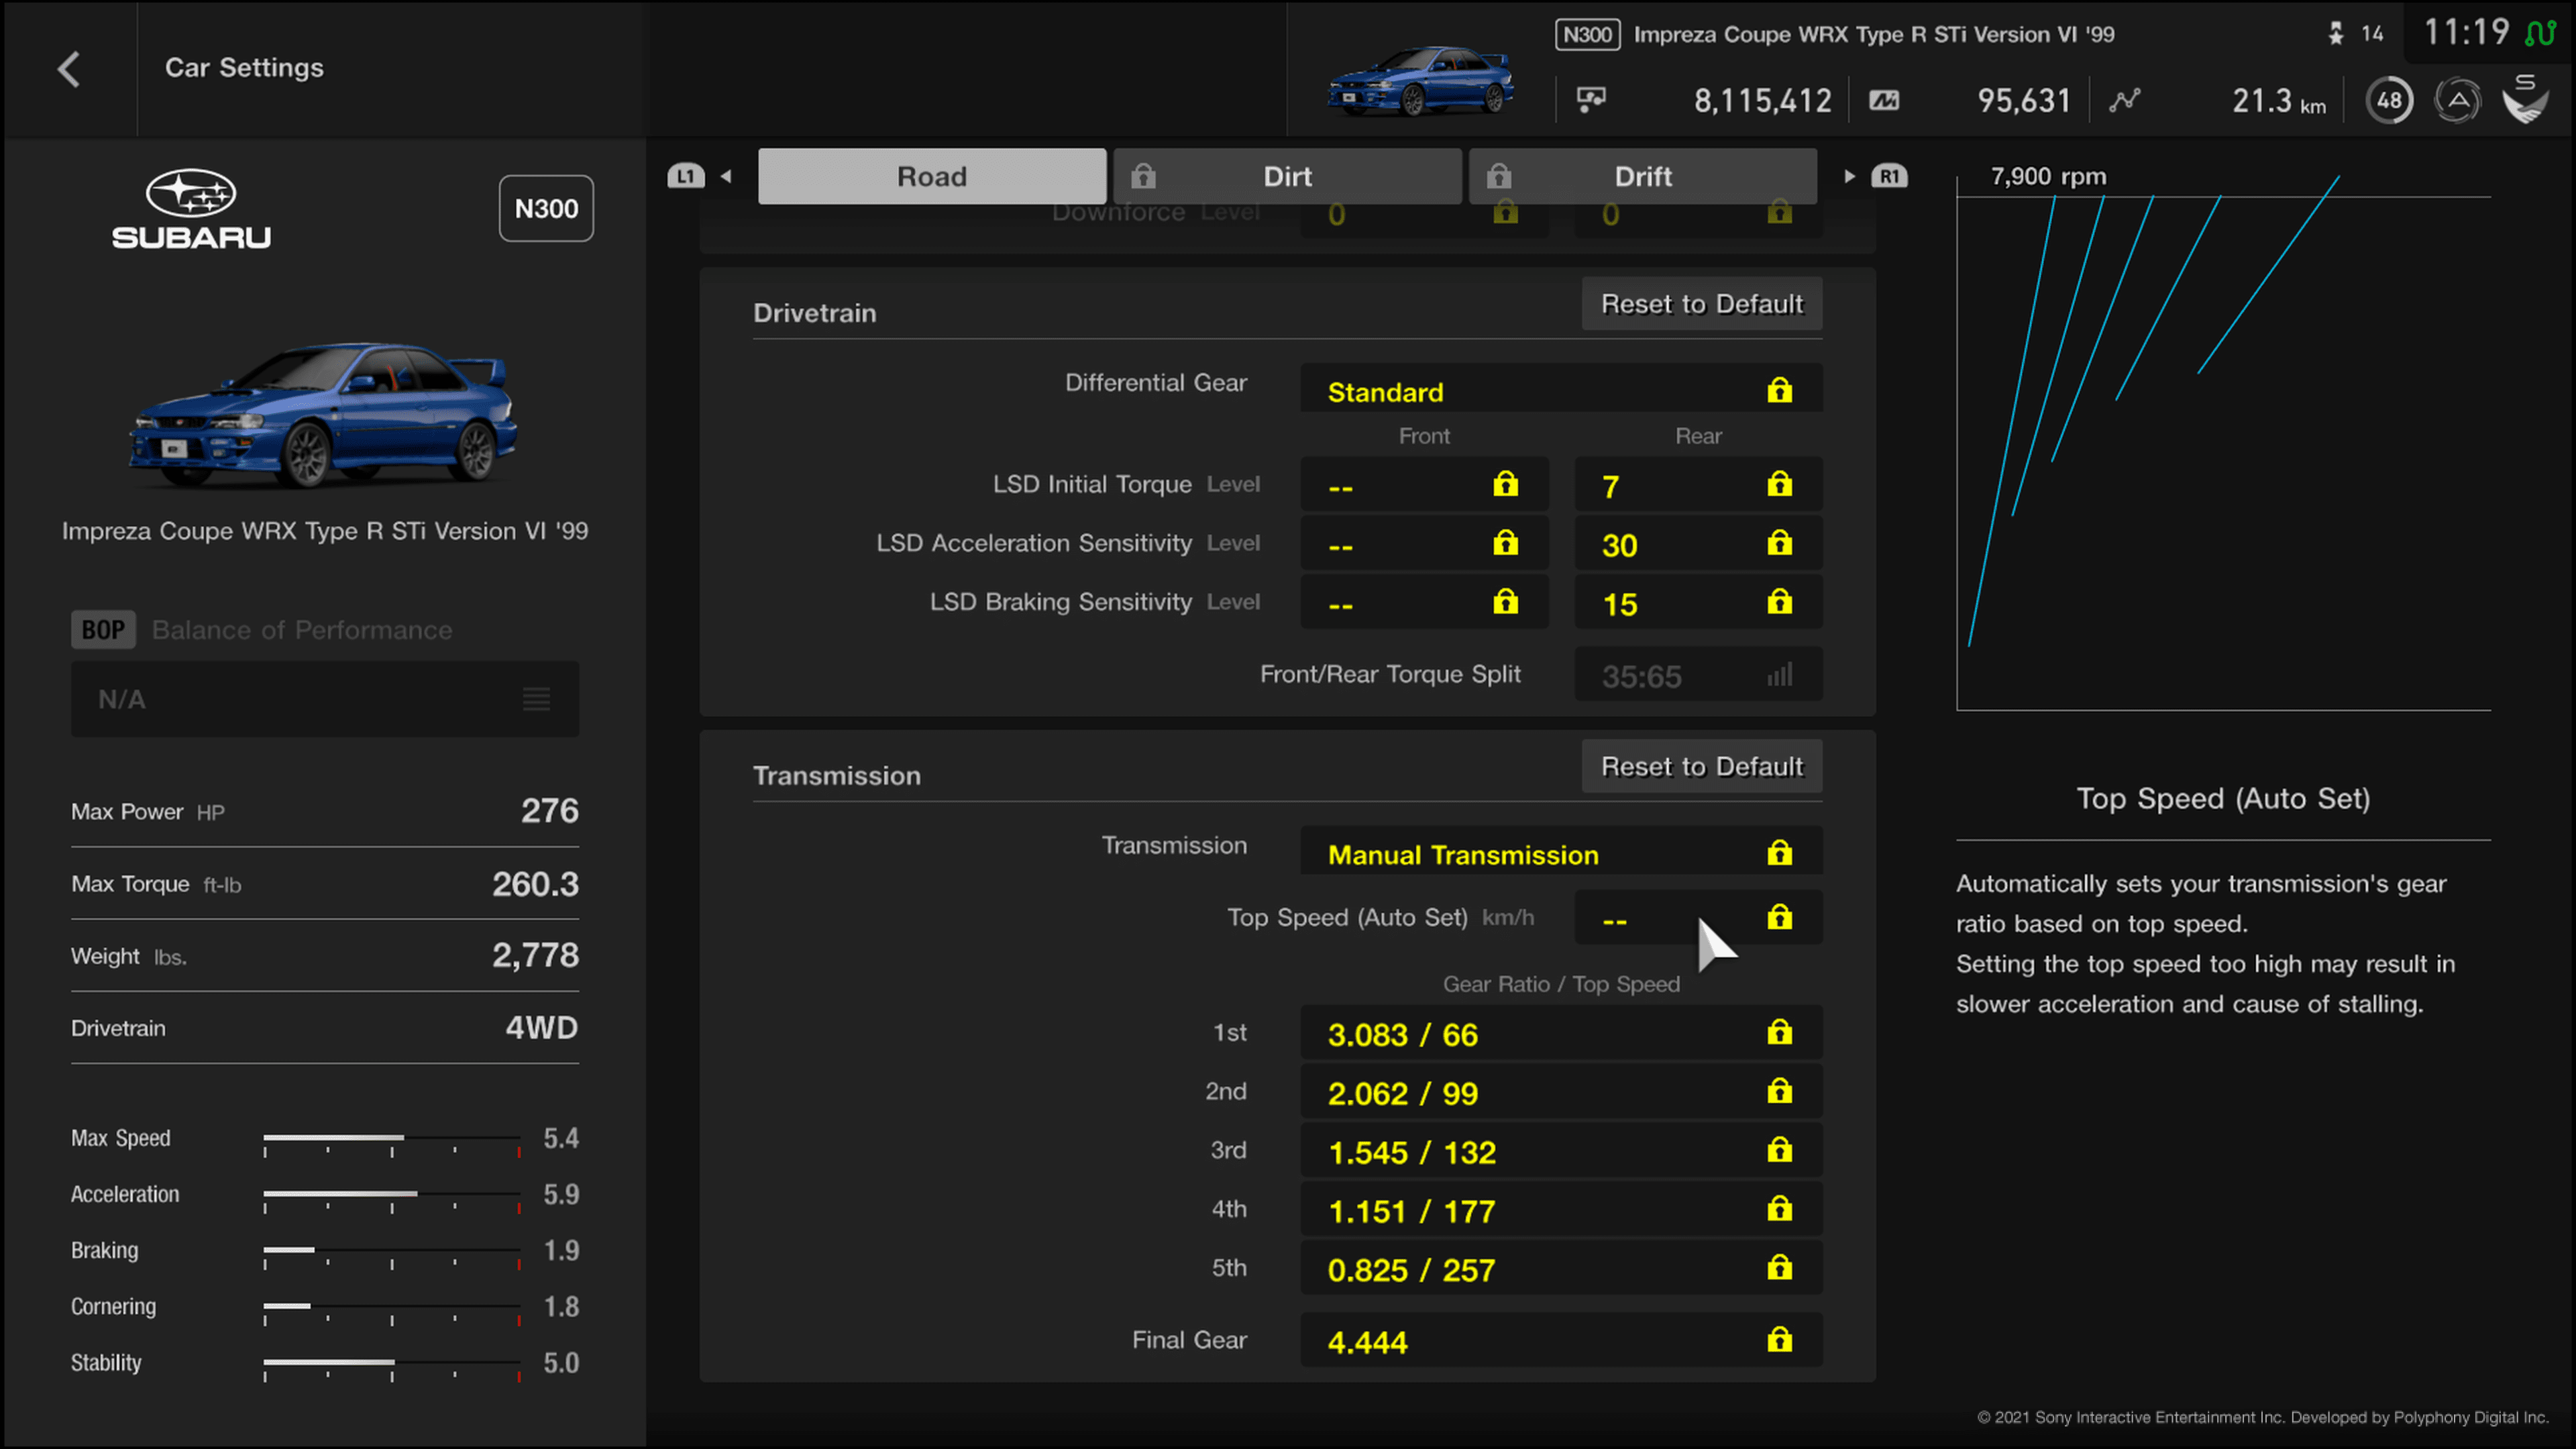This screenshot has width=2576, height=1449.
Task: Open the Balance of Performance N/A menu
Action: click(x=325, y=699)
